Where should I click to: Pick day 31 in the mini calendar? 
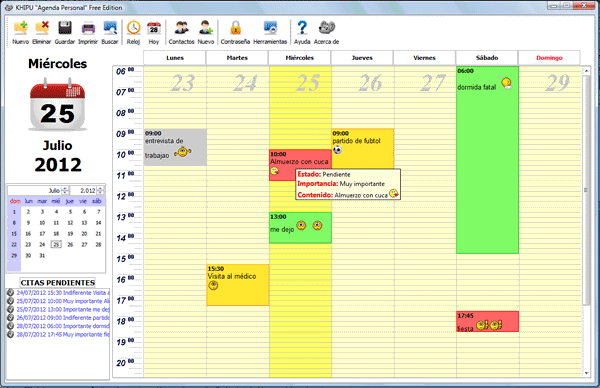point(42,256)
